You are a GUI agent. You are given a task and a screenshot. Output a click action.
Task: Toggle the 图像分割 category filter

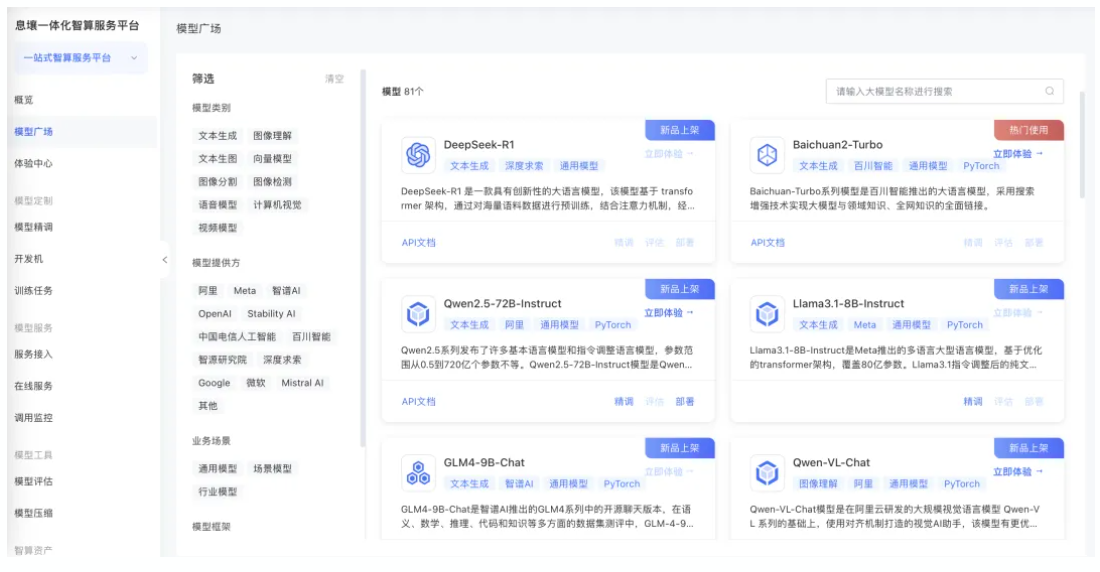tap(217, 182)
